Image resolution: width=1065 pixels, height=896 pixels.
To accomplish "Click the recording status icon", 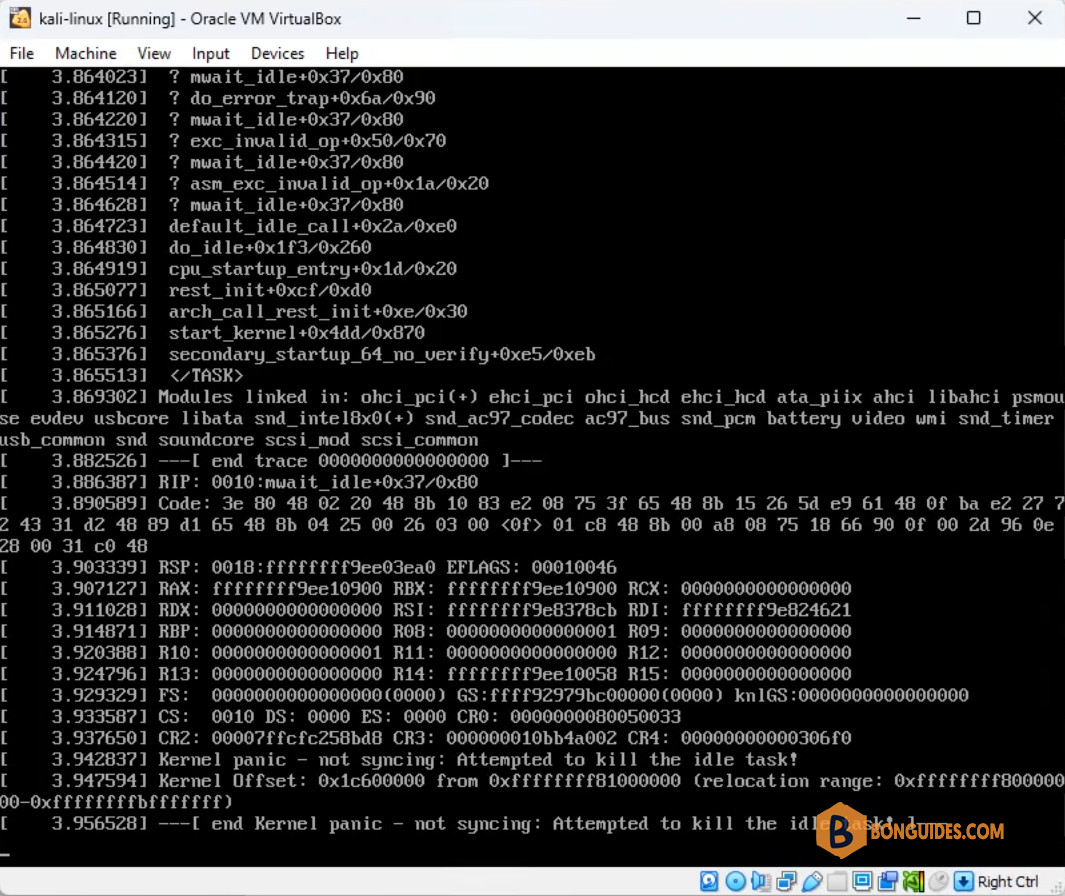I will [x=888, y=882].
